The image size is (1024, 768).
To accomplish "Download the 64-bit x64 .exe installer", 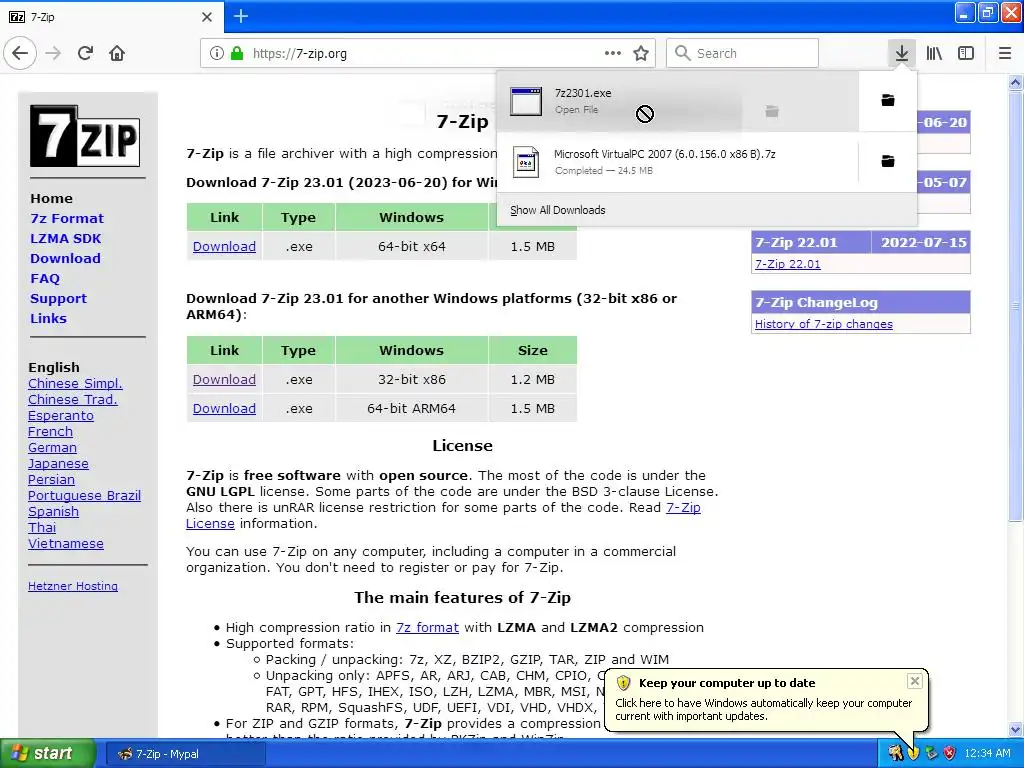I will (x=224, y=247).
